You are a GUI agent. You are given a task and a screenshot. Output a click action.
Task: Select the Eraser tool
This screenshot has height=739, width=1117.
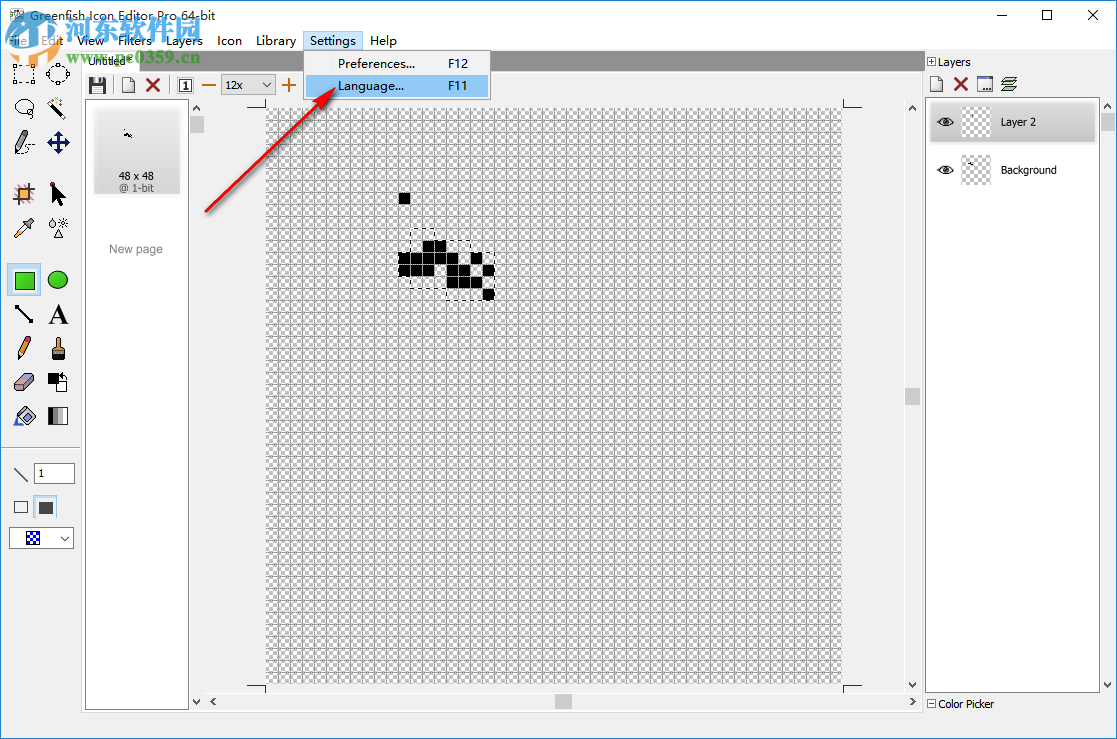tap(24, 382)
